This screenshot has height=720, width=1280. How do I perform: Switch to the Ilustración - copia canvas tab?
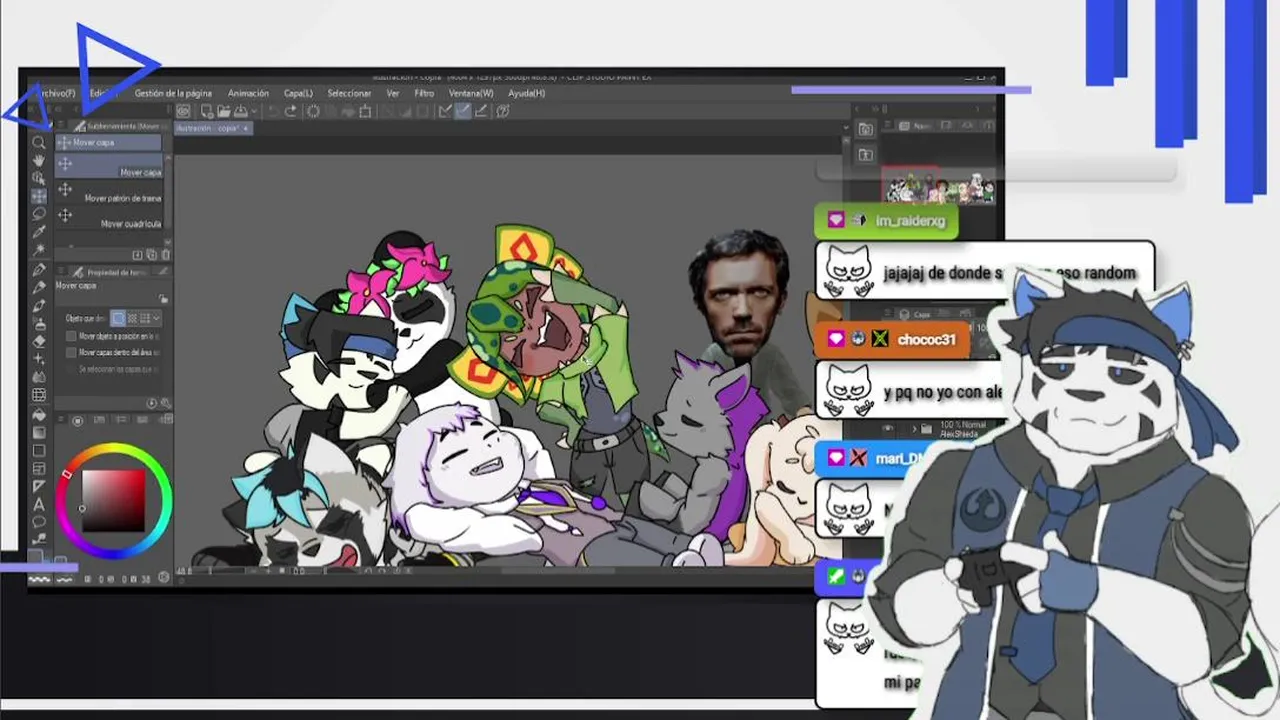pos(214,128)
